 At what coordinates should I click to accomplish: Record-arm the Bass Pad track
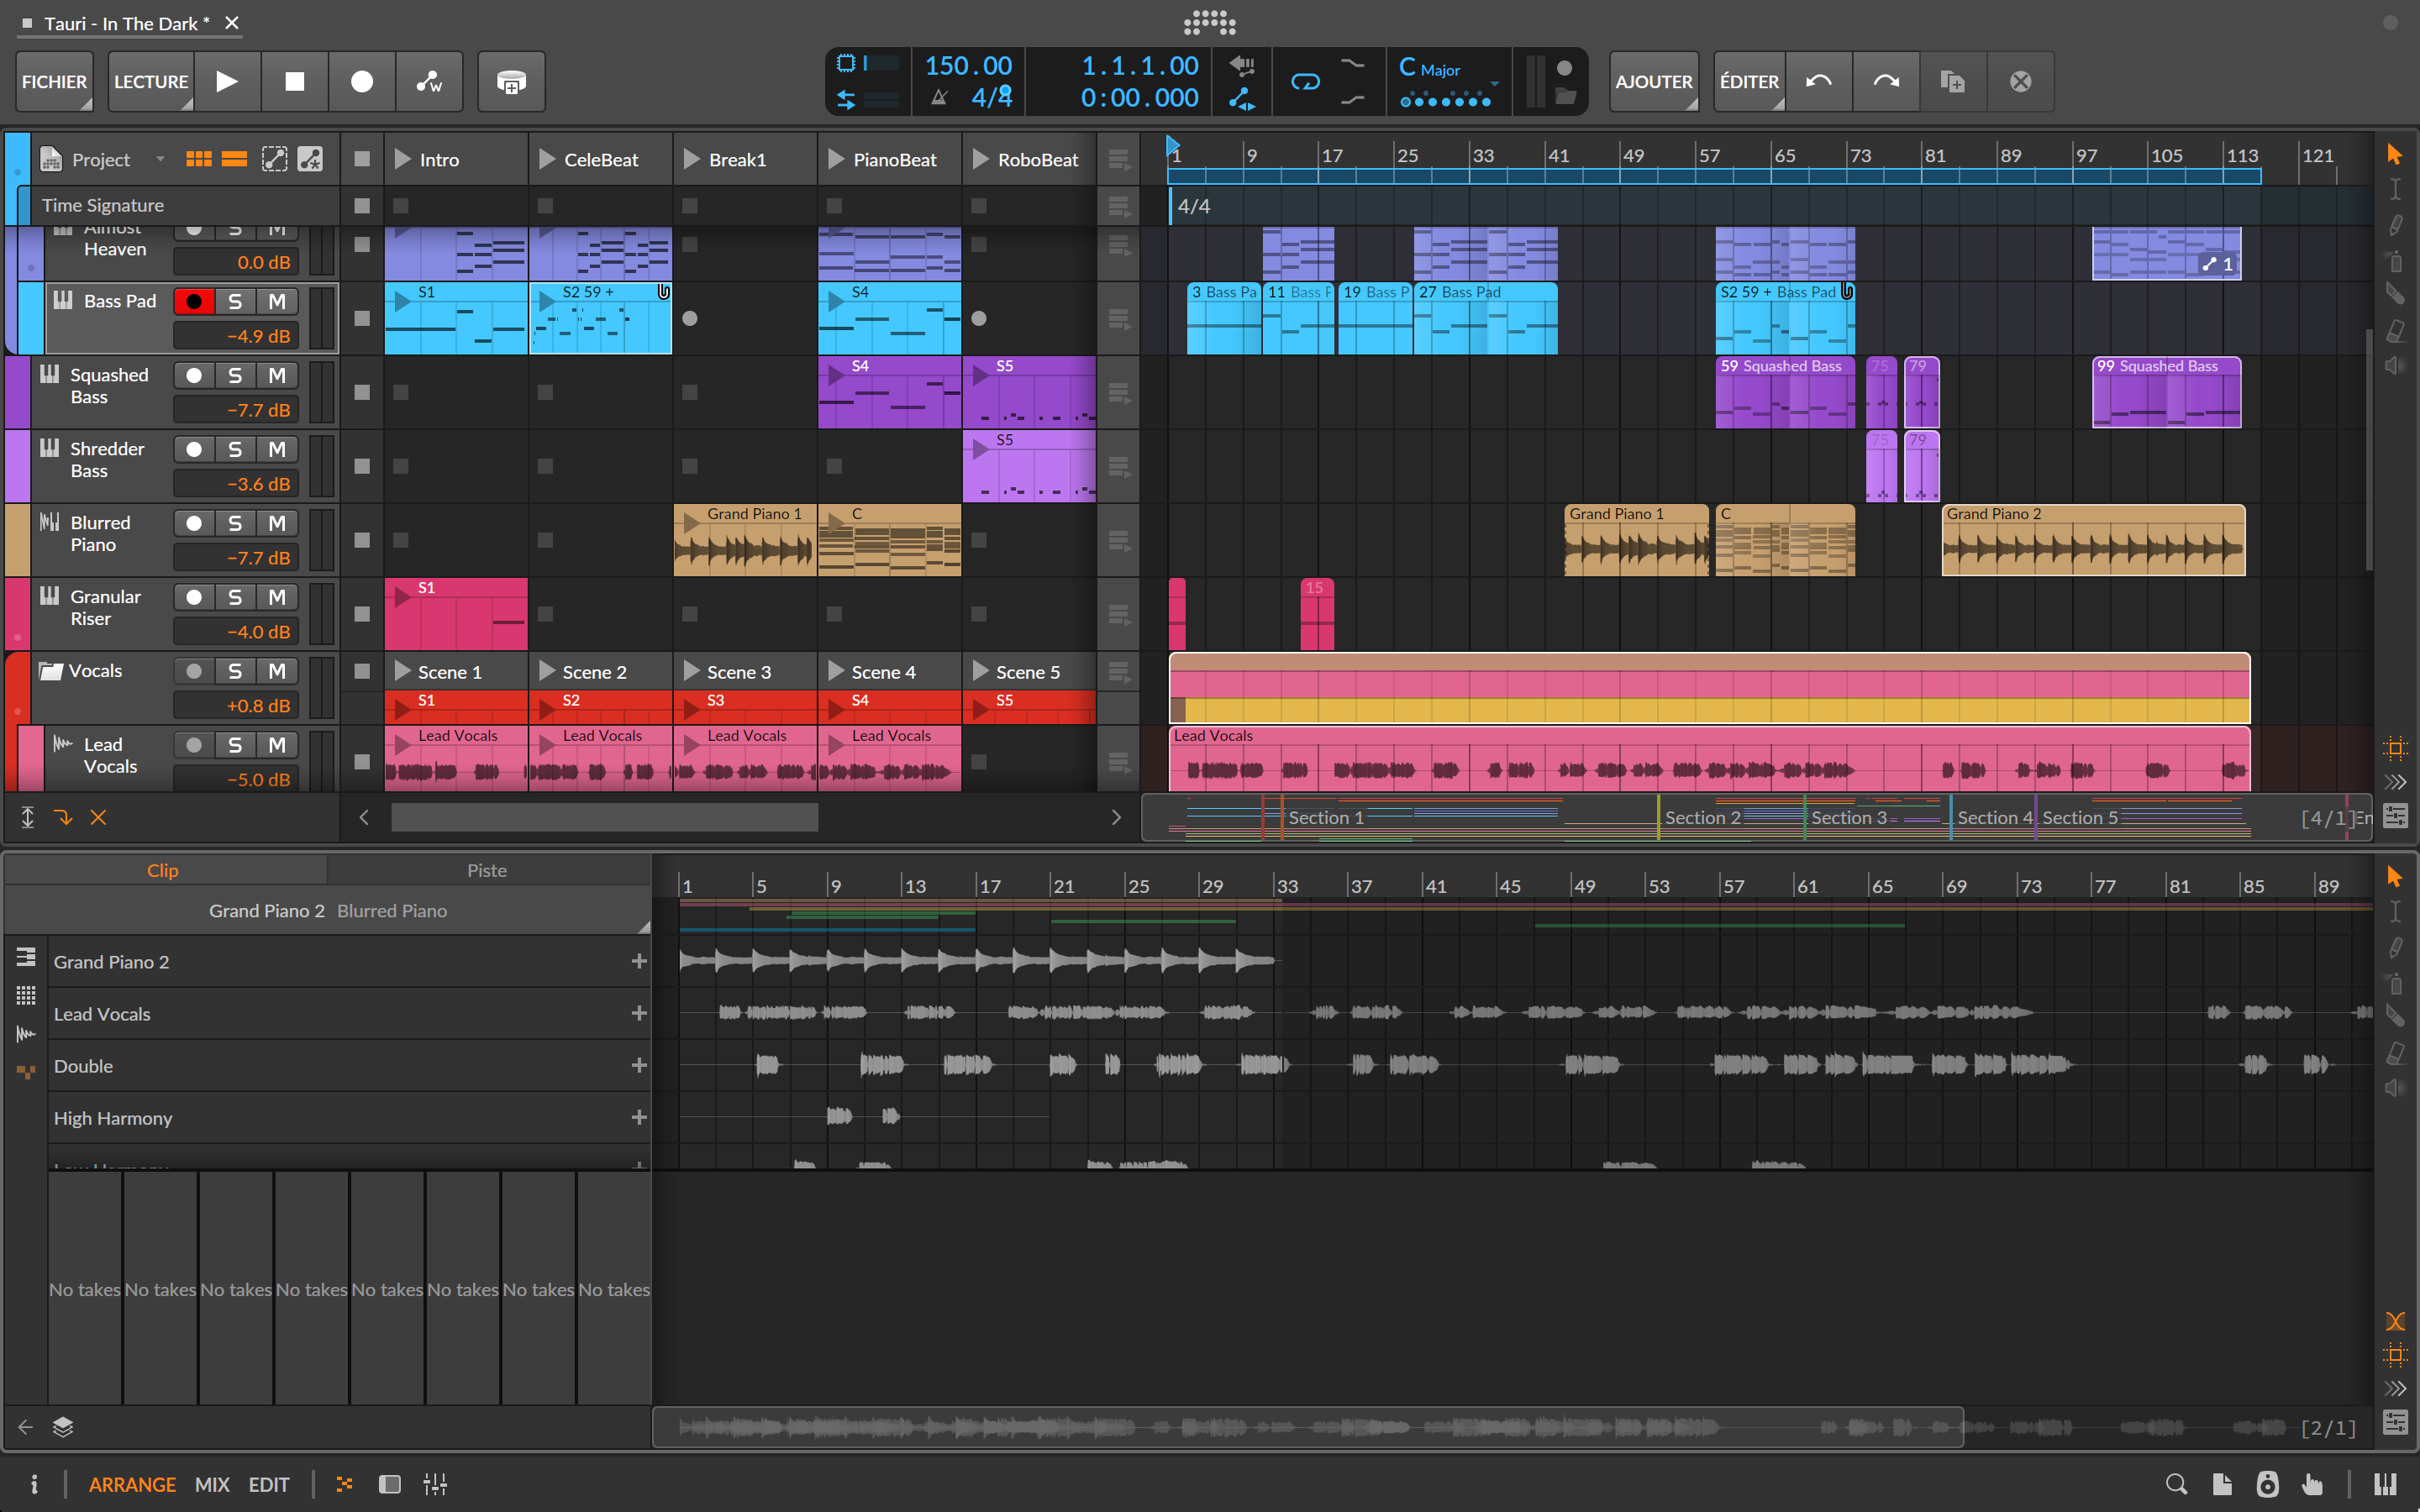click(x=196, y=300)
